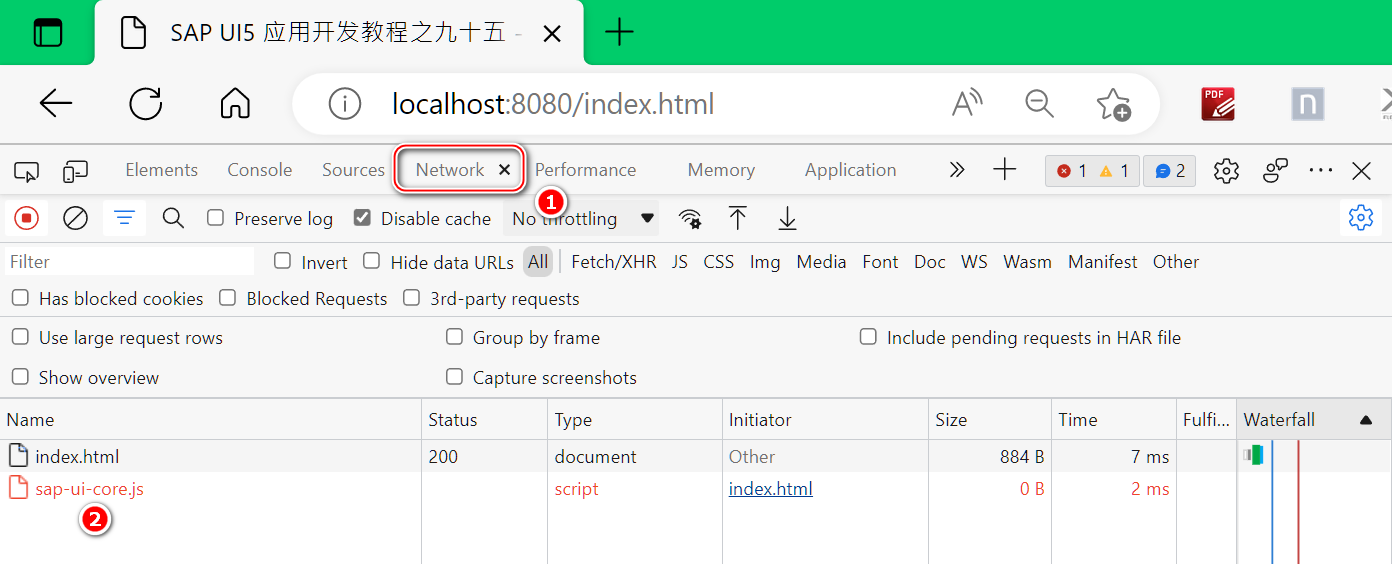The height and width of the screenshot is (564, 1392).
Task: Reload the page with refresh icon
Action: click(x=146, y=103)
